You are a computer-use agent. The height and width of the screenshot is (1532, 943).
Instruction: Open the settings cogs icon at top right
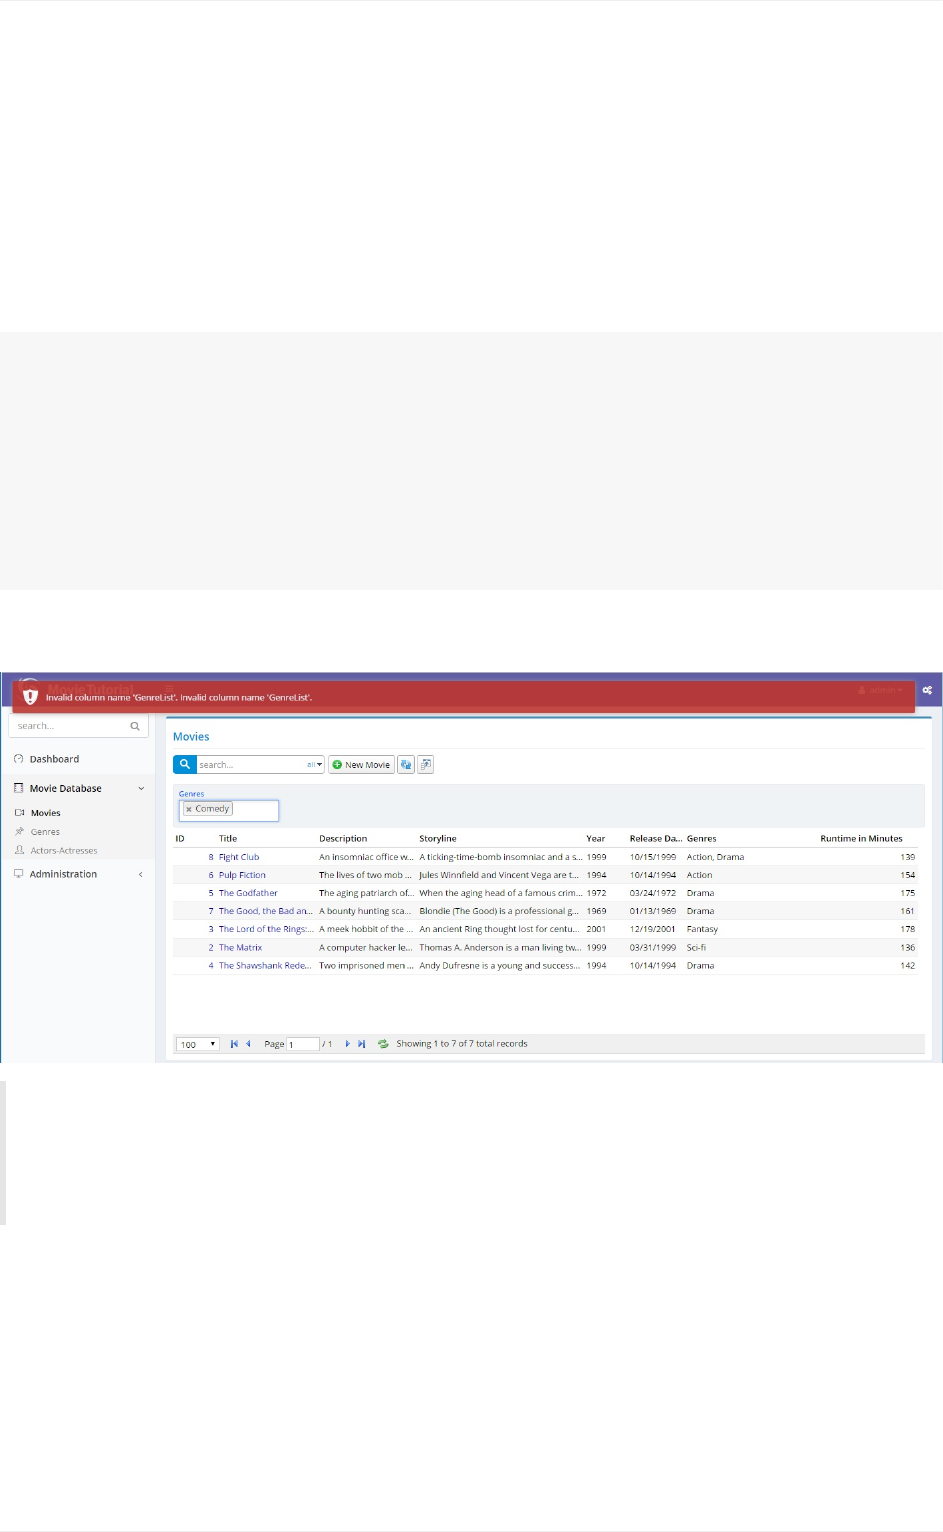(927, 690)
